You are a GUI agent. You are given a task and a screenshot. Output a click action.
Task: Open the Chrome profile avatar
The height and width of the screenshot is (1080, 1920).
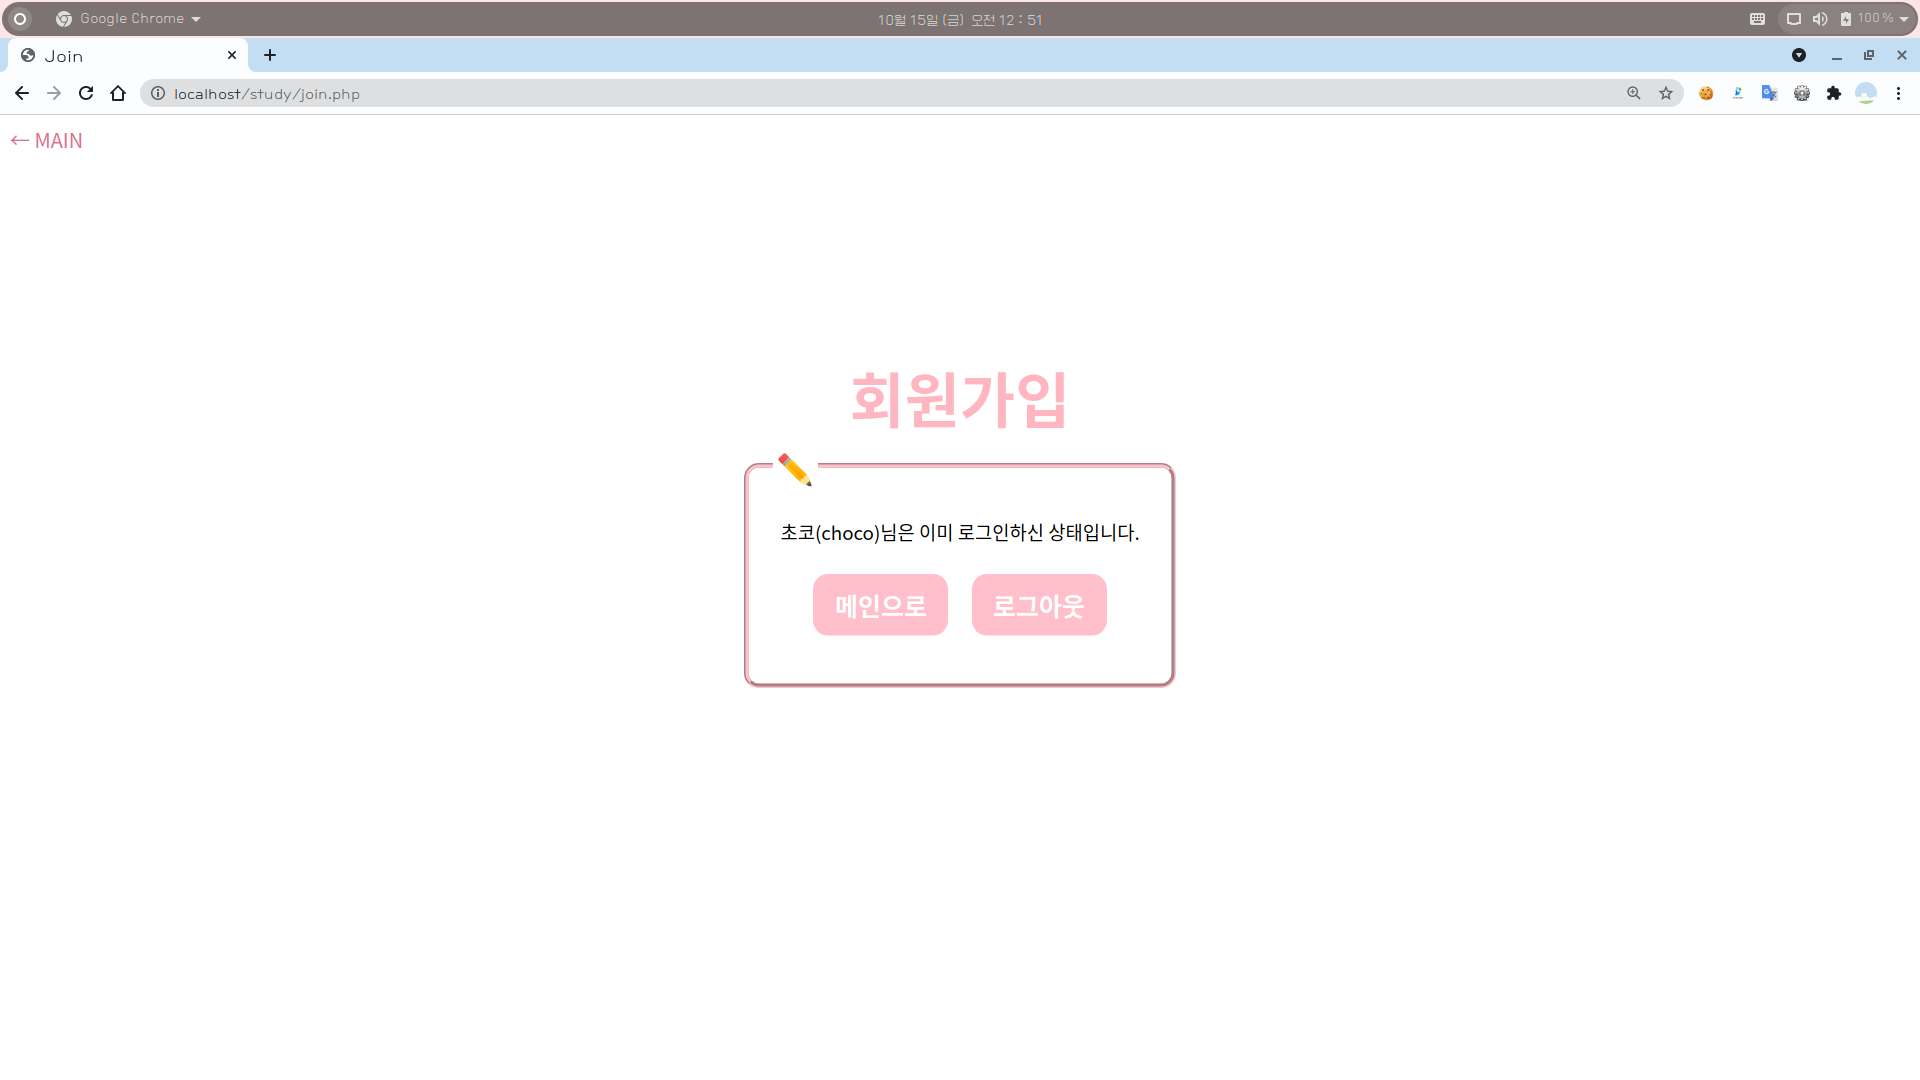(x=1865, y=93)
